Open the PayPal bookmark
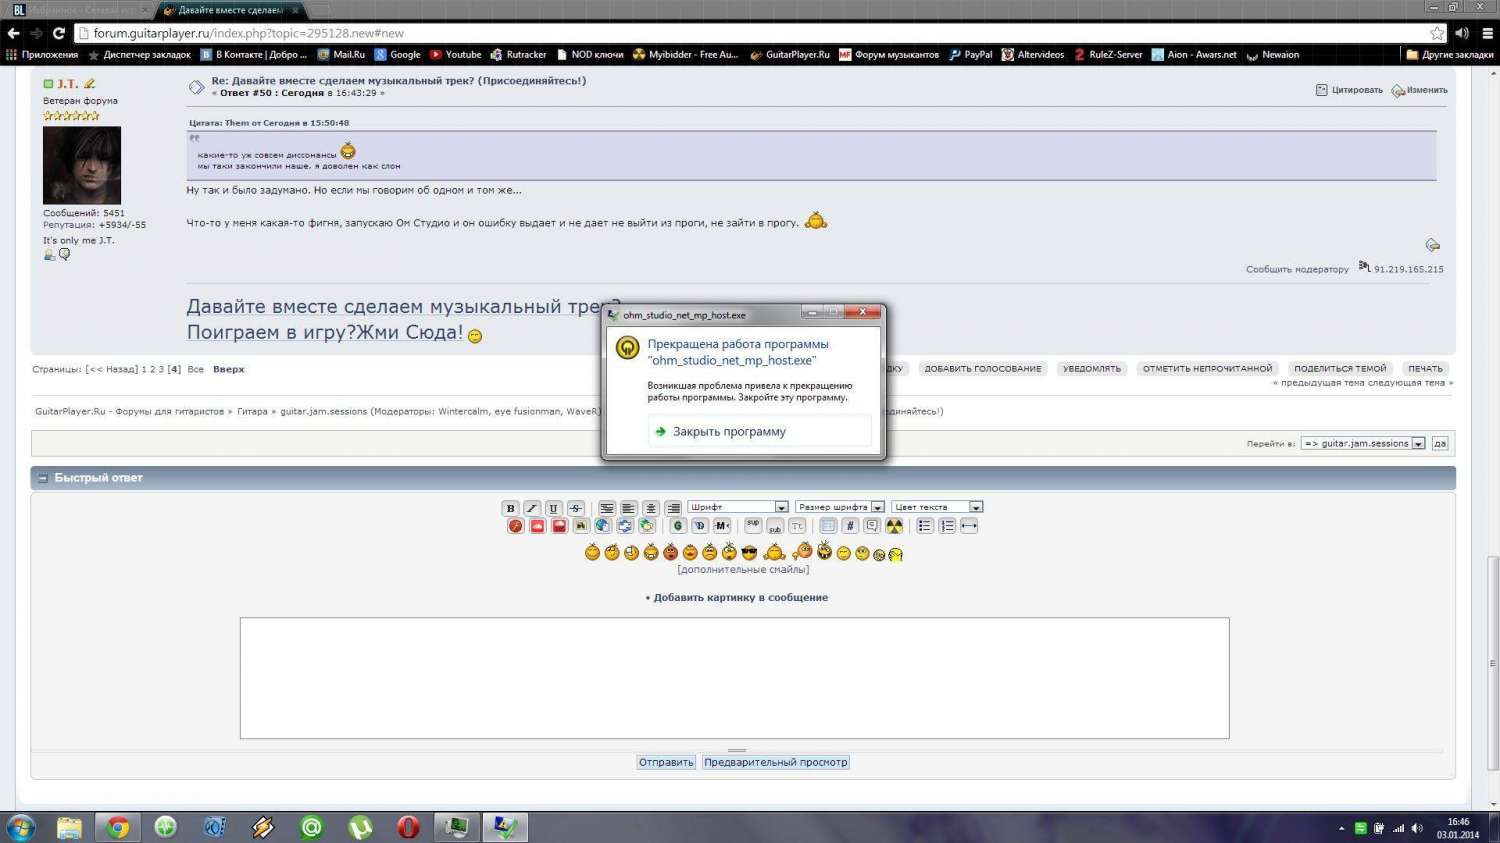 click(x=970, y=55)
